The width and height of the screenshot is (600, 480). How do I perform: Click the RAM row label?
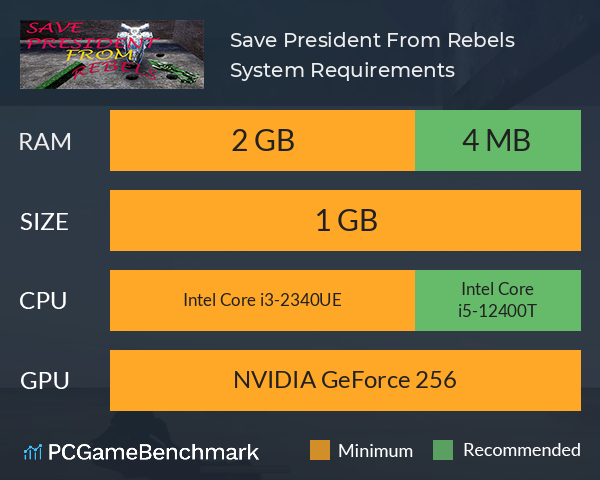click(45, 142)
